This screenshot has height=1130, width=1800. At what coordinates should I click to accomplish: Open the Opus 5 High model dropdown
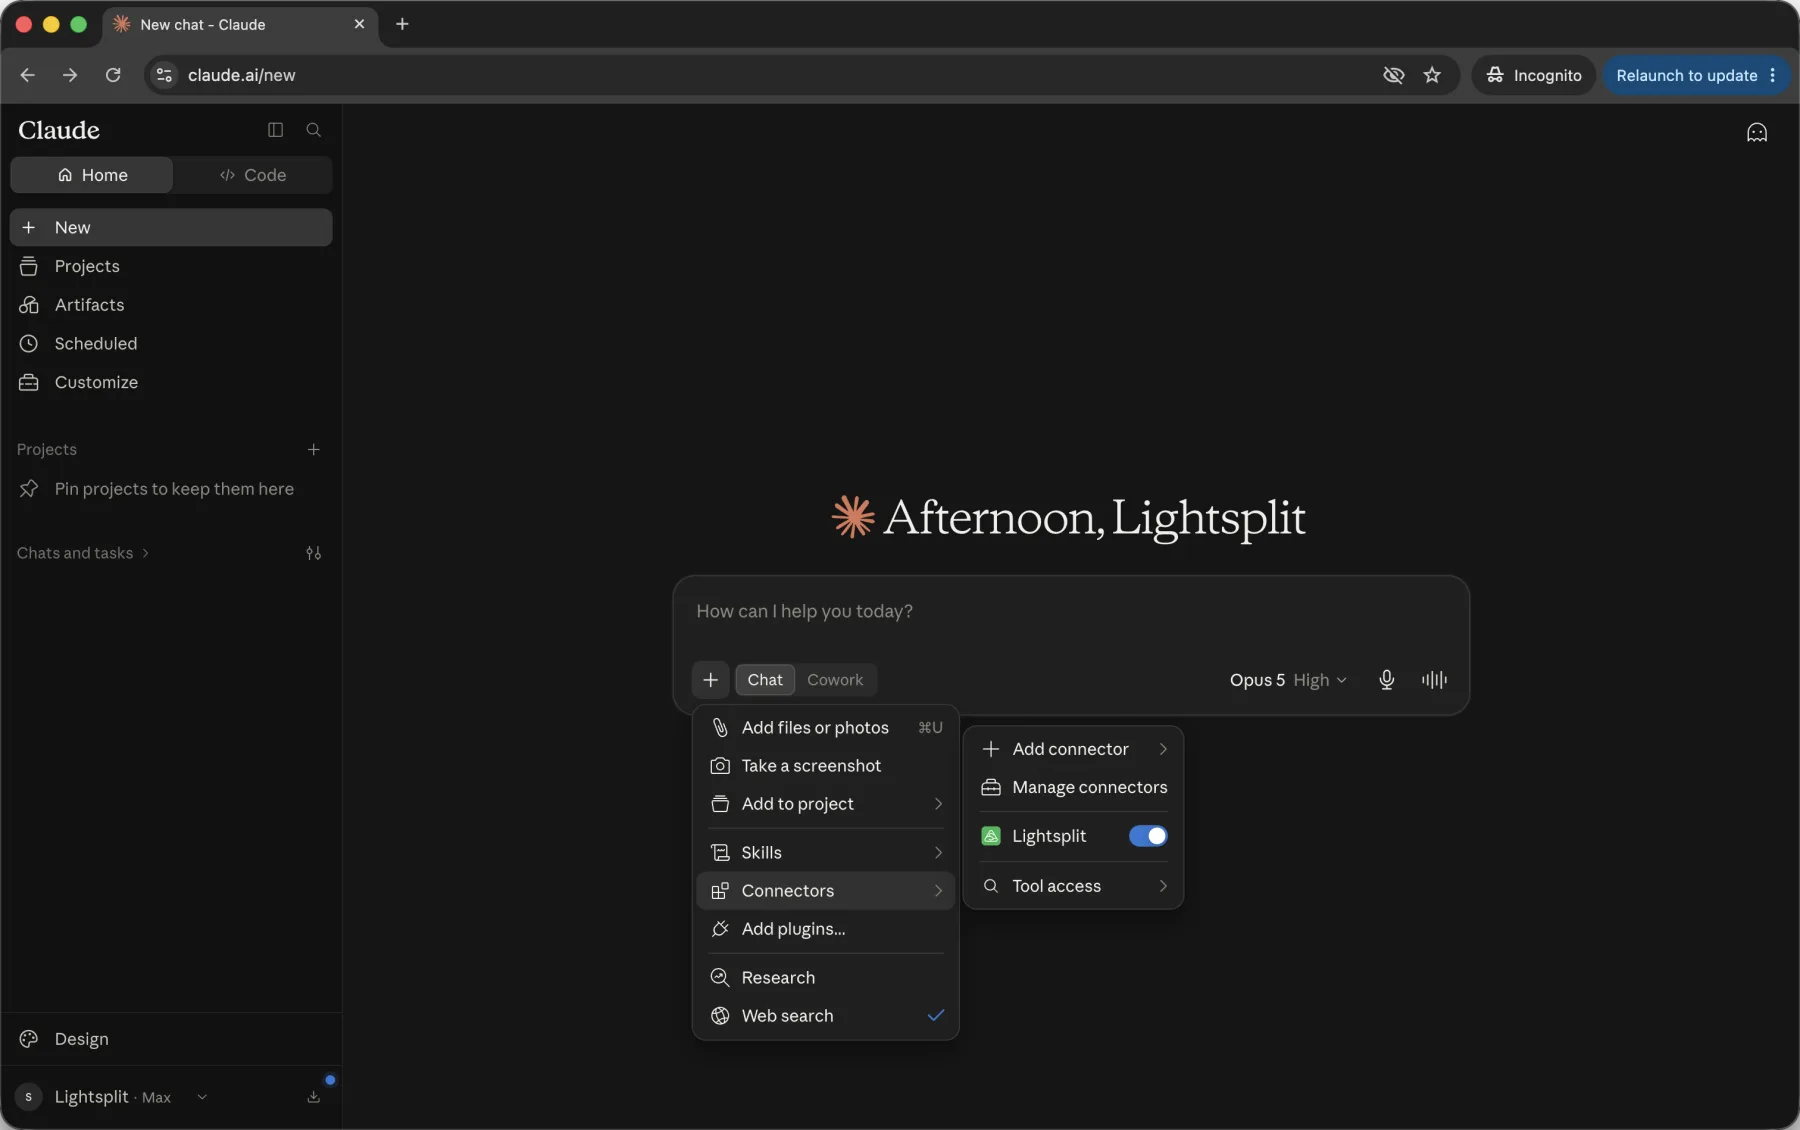pyautogui.click(x=1288, y=680)
